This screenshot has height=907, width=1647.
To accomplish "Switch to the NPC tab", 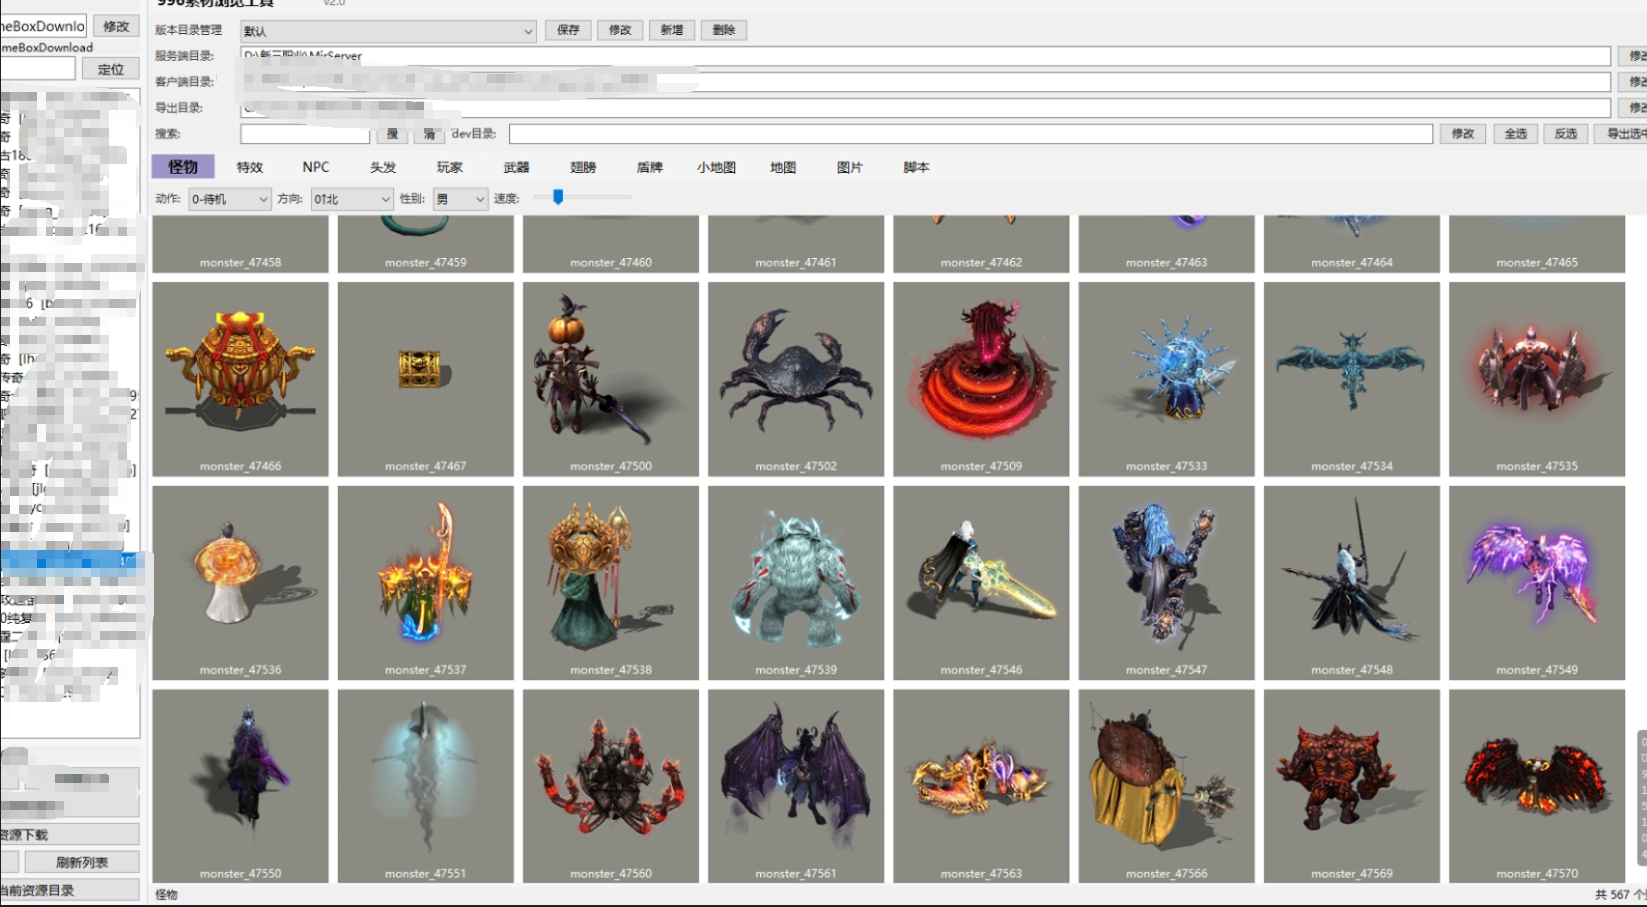I will pos(316,167).
